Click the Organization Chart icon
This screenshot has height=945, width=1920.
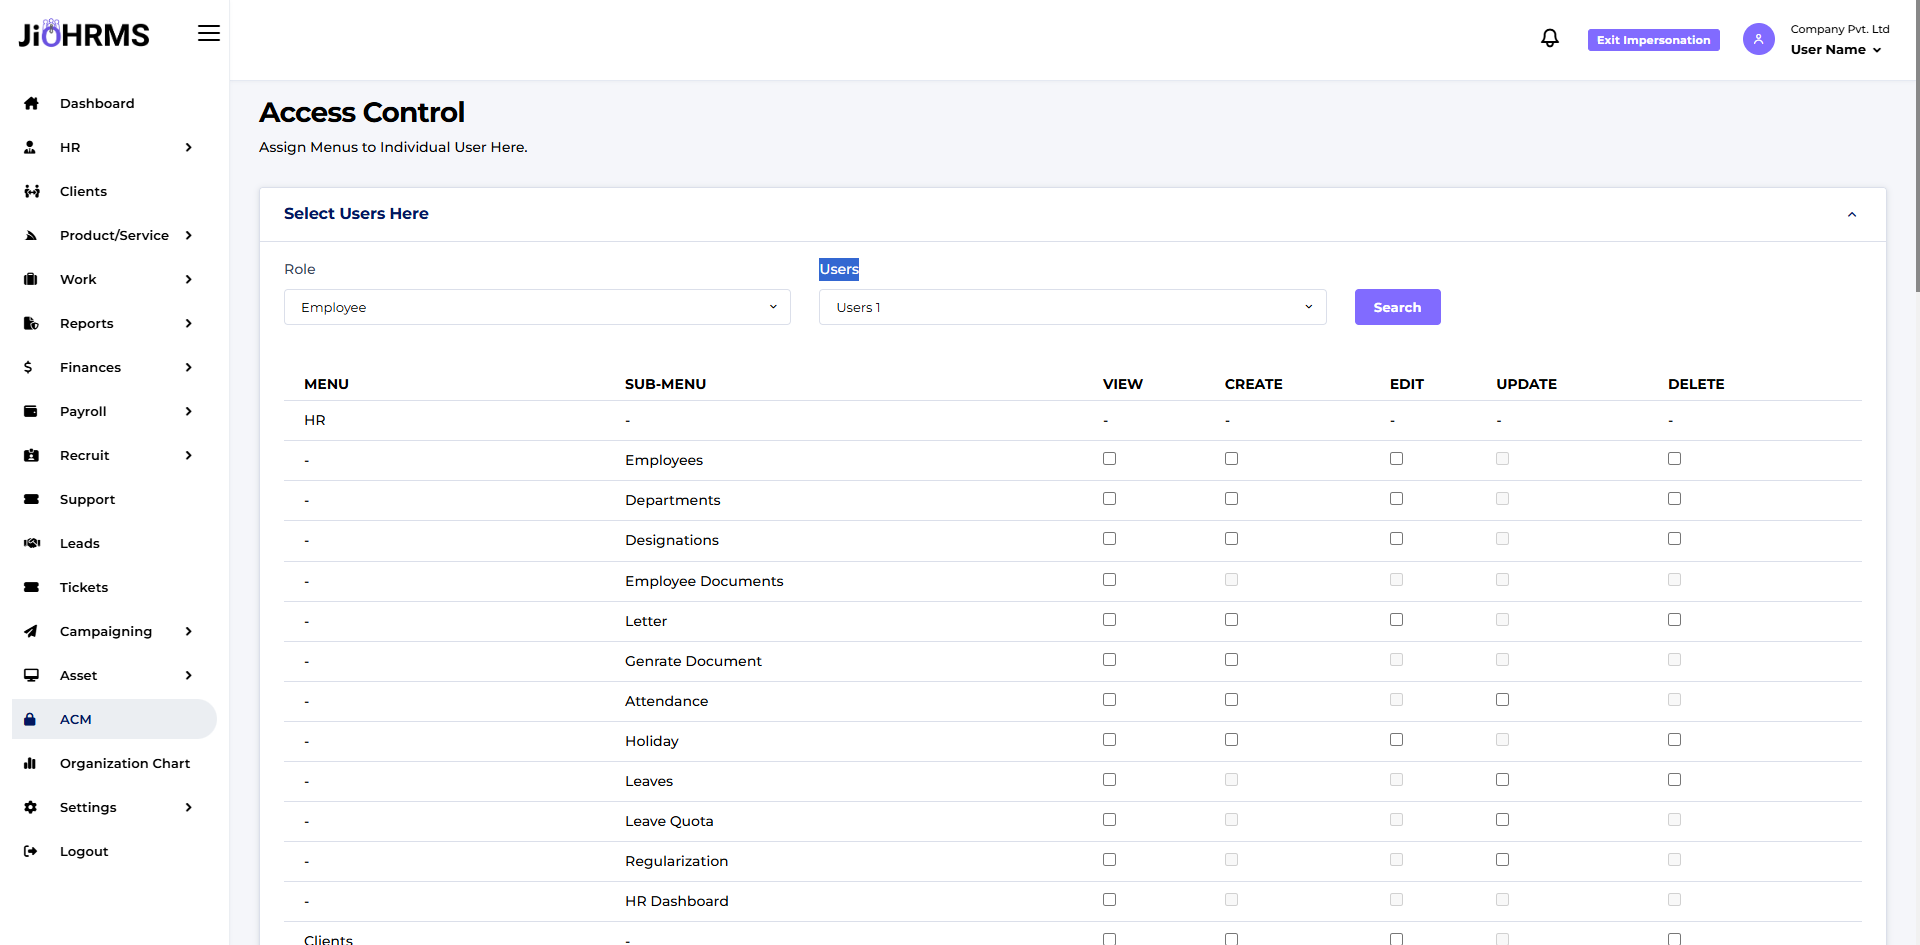[x=31, y=763]
